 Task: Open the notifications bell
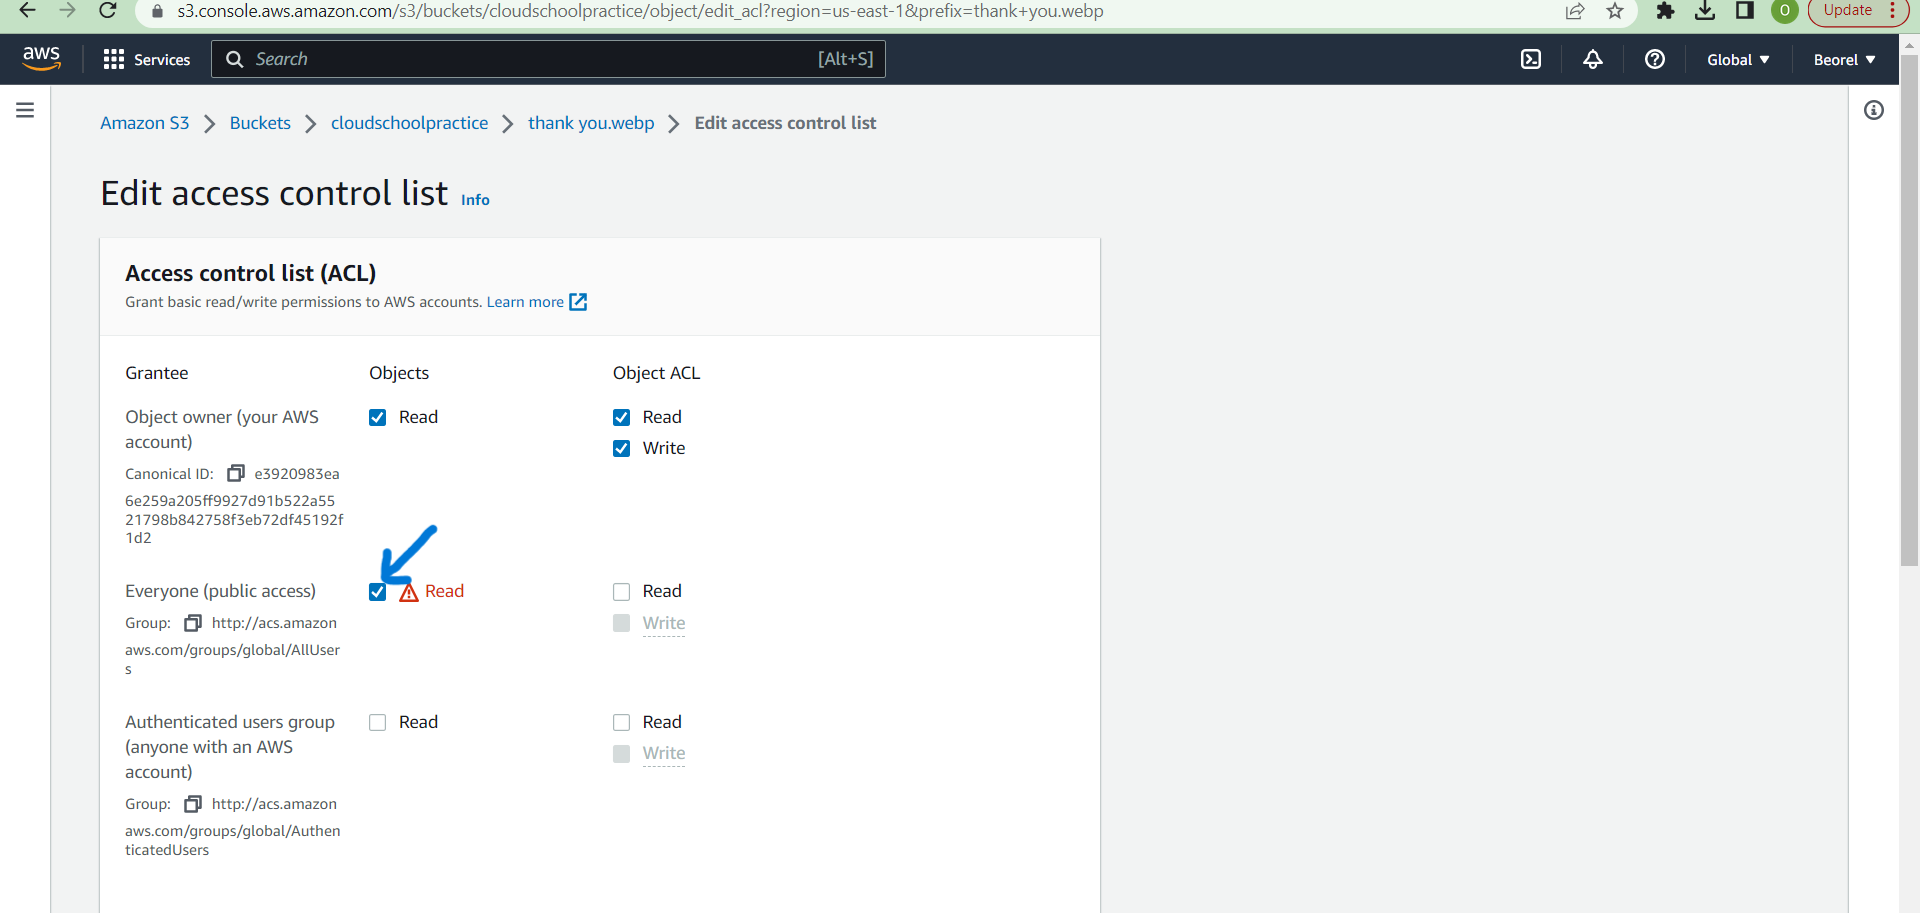click(x=1593, y=60)
